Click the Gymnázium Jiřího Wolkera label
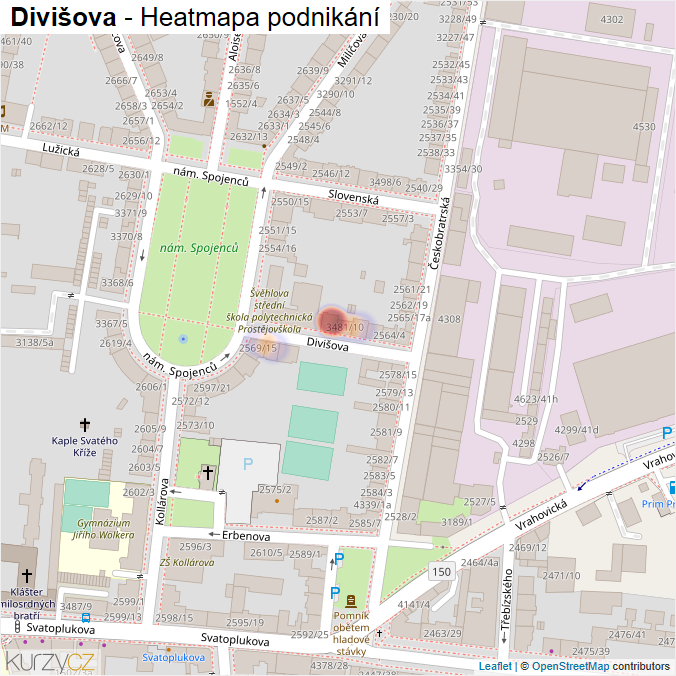This screenshot has width=676, height=676. tap(103, 529)
